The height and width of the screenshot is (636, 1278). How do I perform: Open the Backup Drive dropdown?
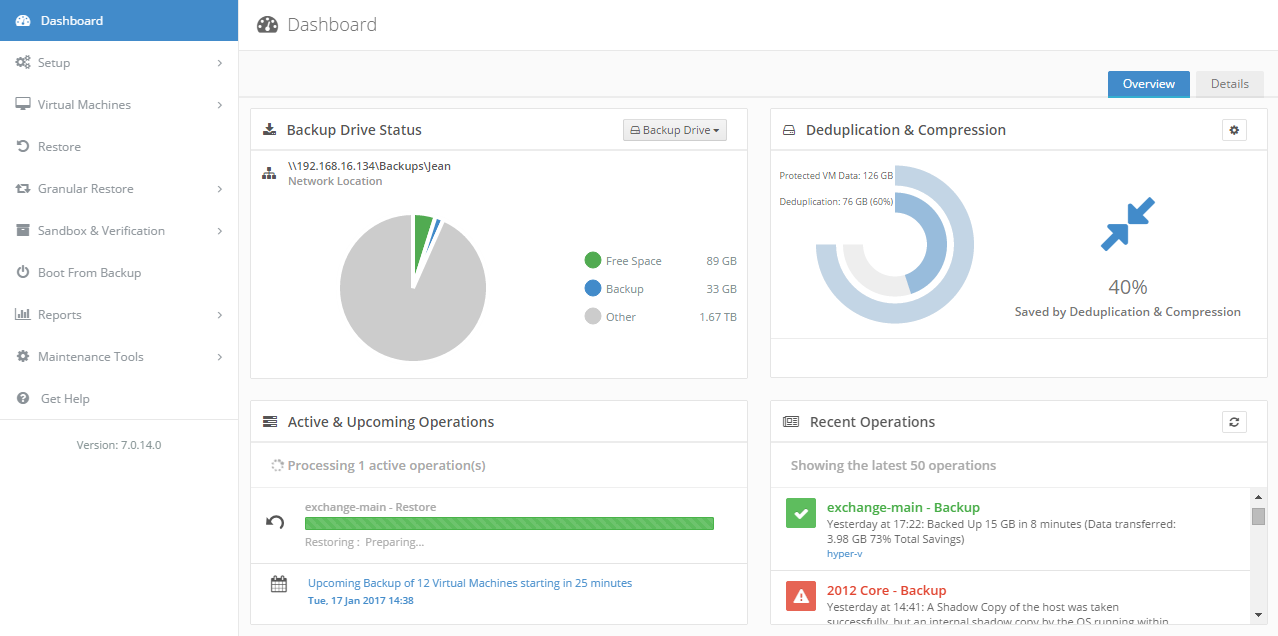coord(674,130)
